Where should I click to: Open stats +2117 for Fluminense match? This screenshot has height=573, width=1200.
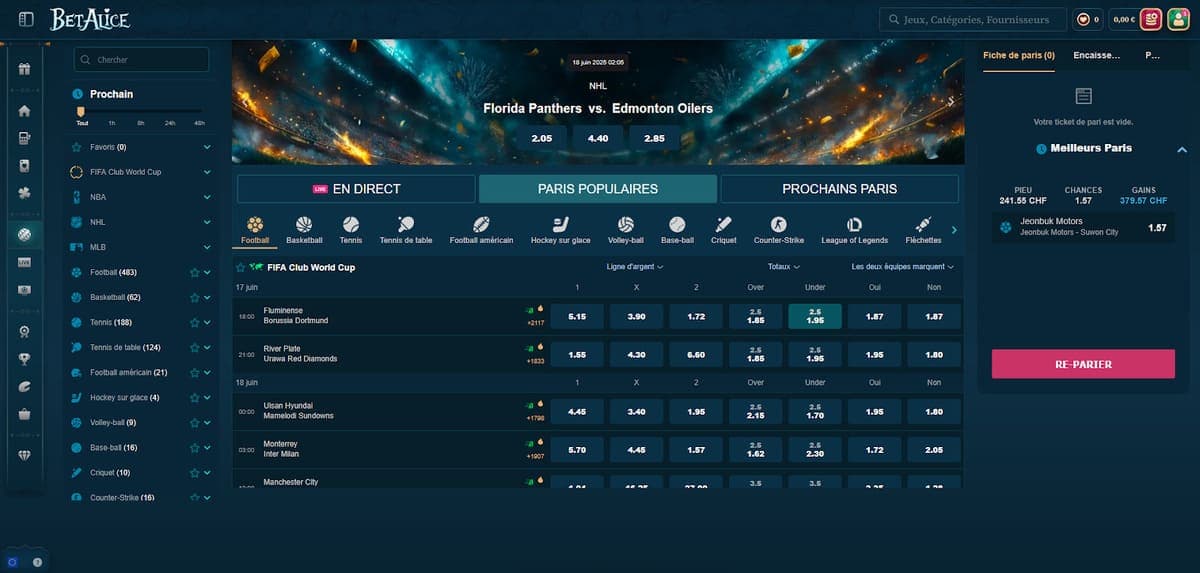(535, 322)
